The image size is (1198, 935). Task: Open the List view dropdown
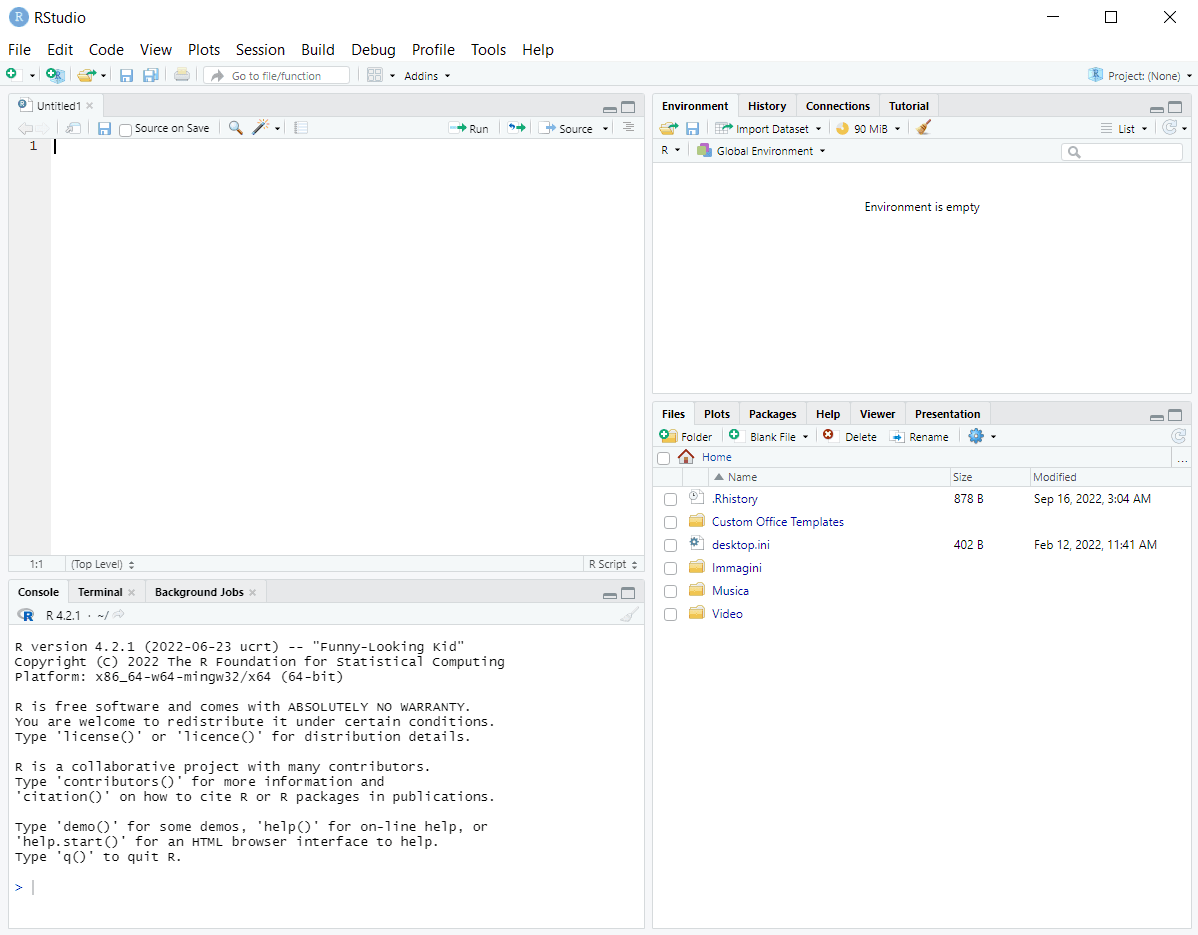pos(1124,128)
